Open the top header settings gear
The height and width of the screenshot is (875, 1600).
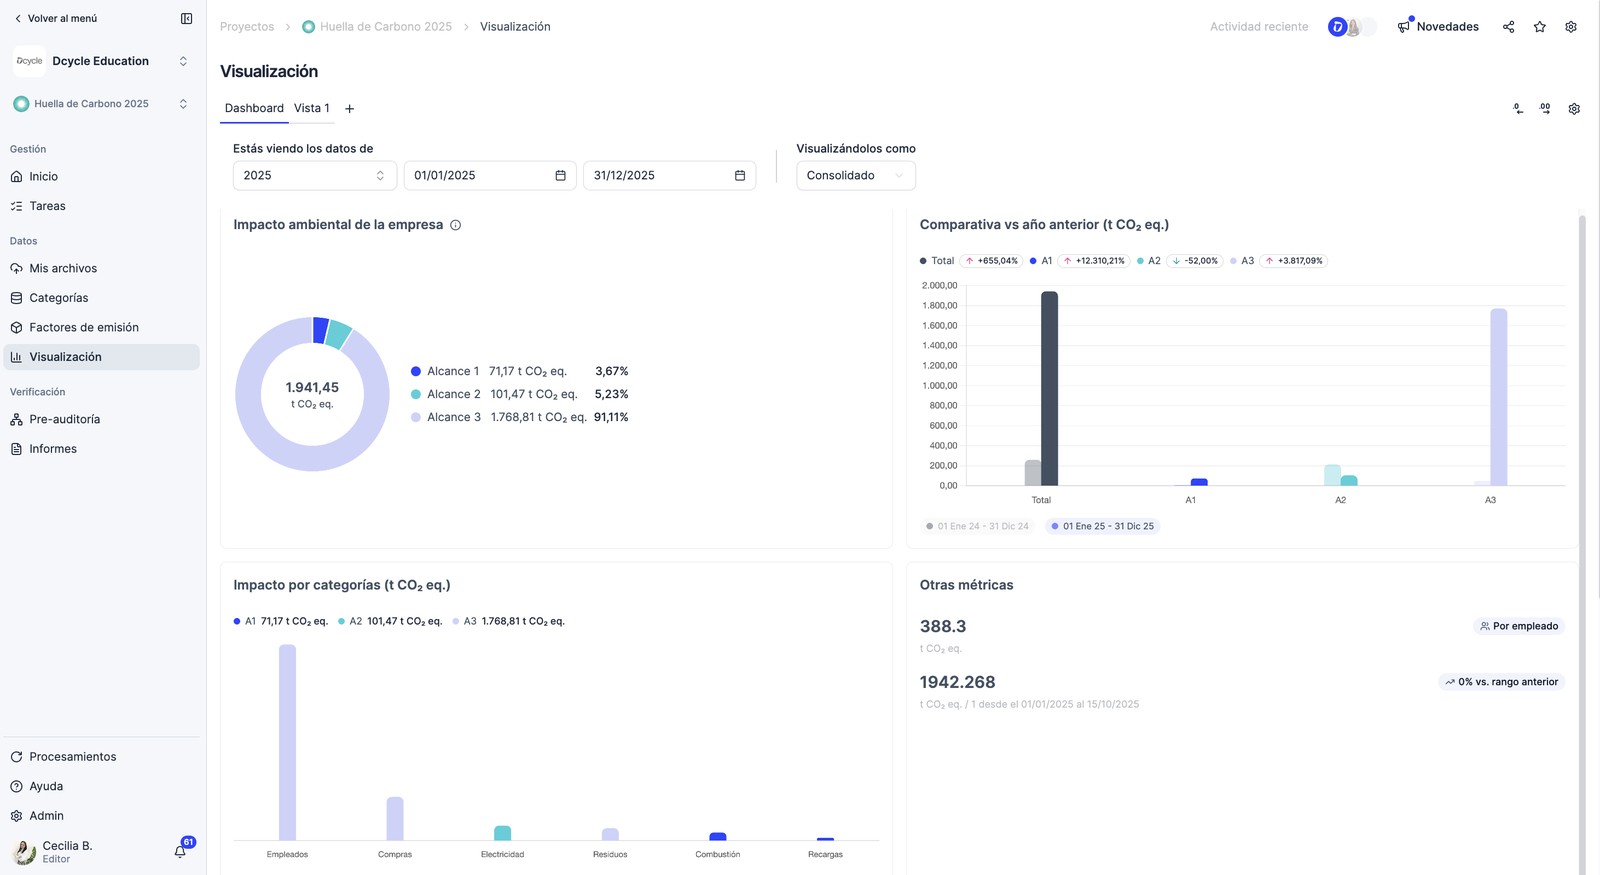point(1571,27)
